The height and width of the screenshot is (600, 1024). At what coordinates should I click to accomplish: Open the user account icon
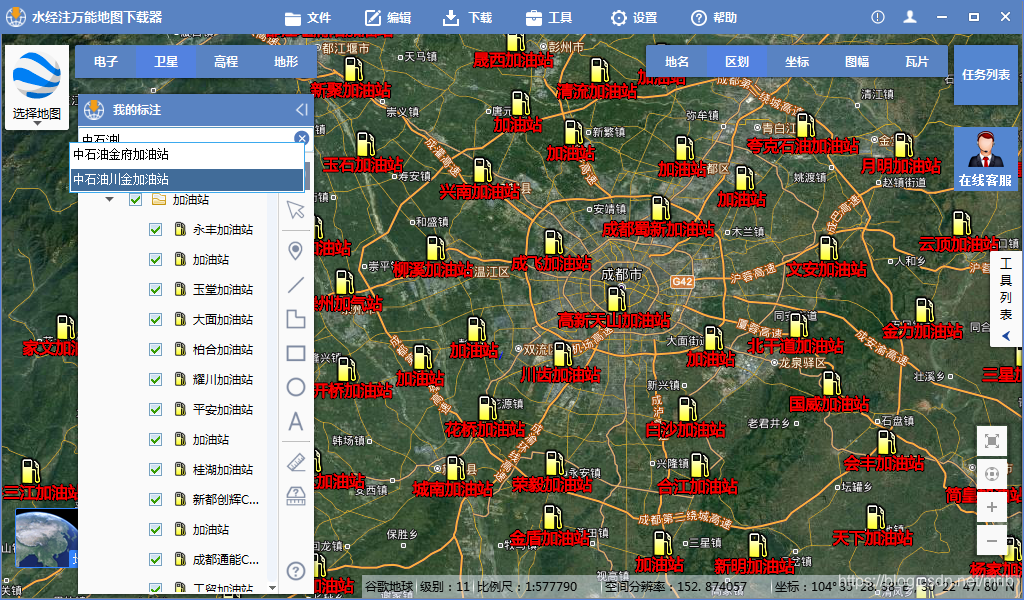click(910, 17)
